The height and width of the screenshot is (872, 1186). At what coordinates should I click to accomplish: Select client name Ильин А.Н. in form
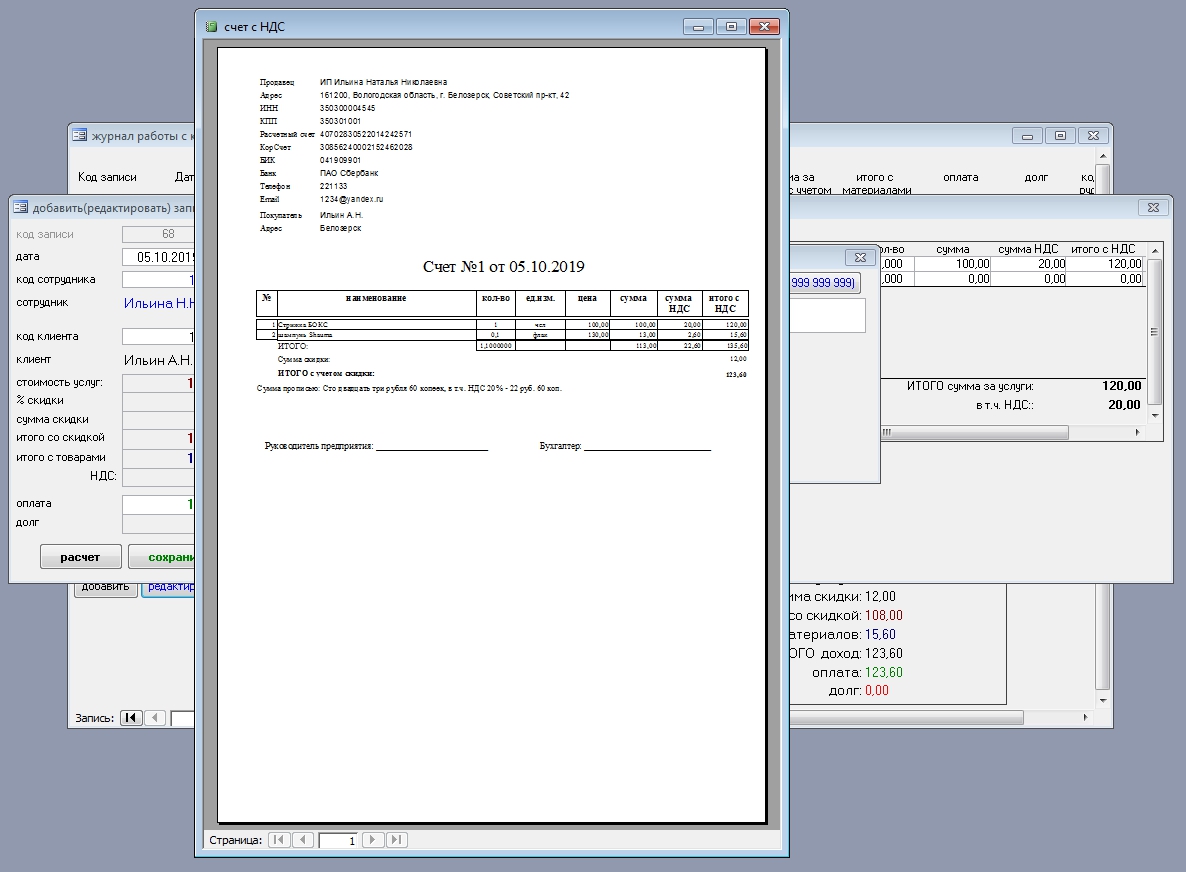(x=159, y=360)
